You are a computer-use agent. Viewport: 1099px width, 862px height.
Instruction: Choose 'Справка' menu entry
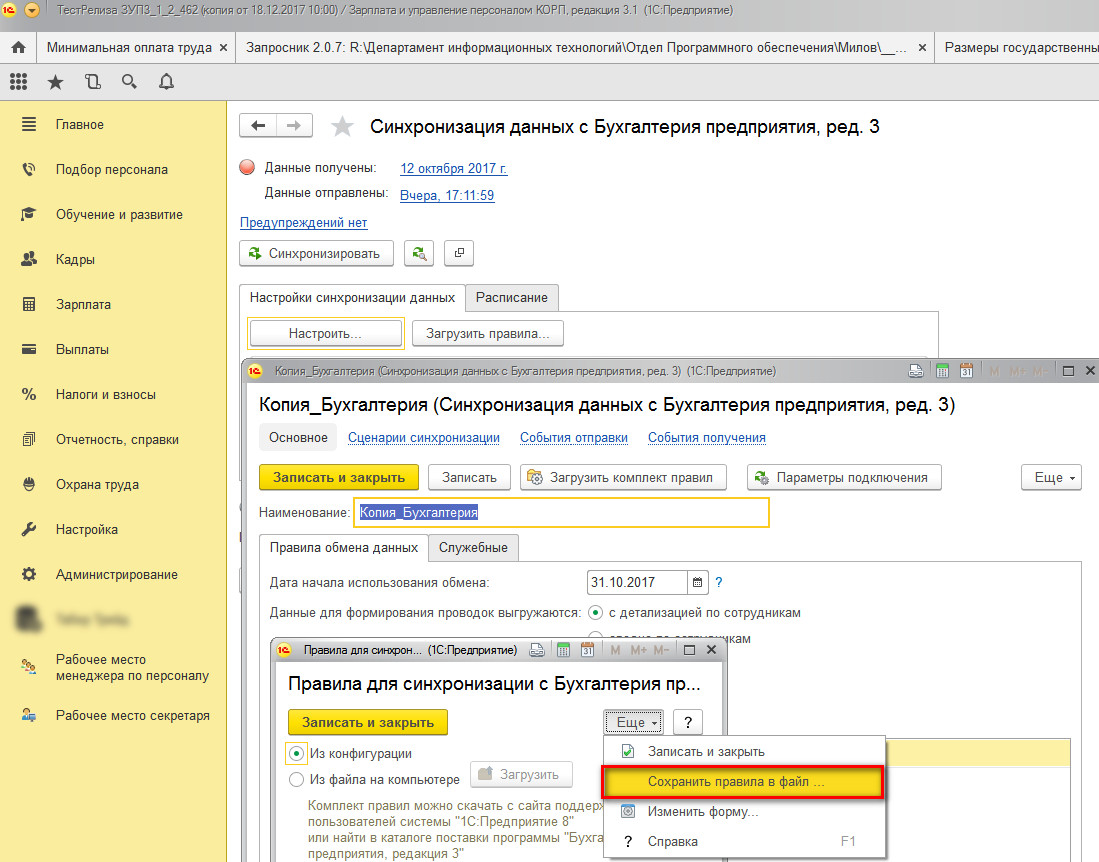point(744,841)
